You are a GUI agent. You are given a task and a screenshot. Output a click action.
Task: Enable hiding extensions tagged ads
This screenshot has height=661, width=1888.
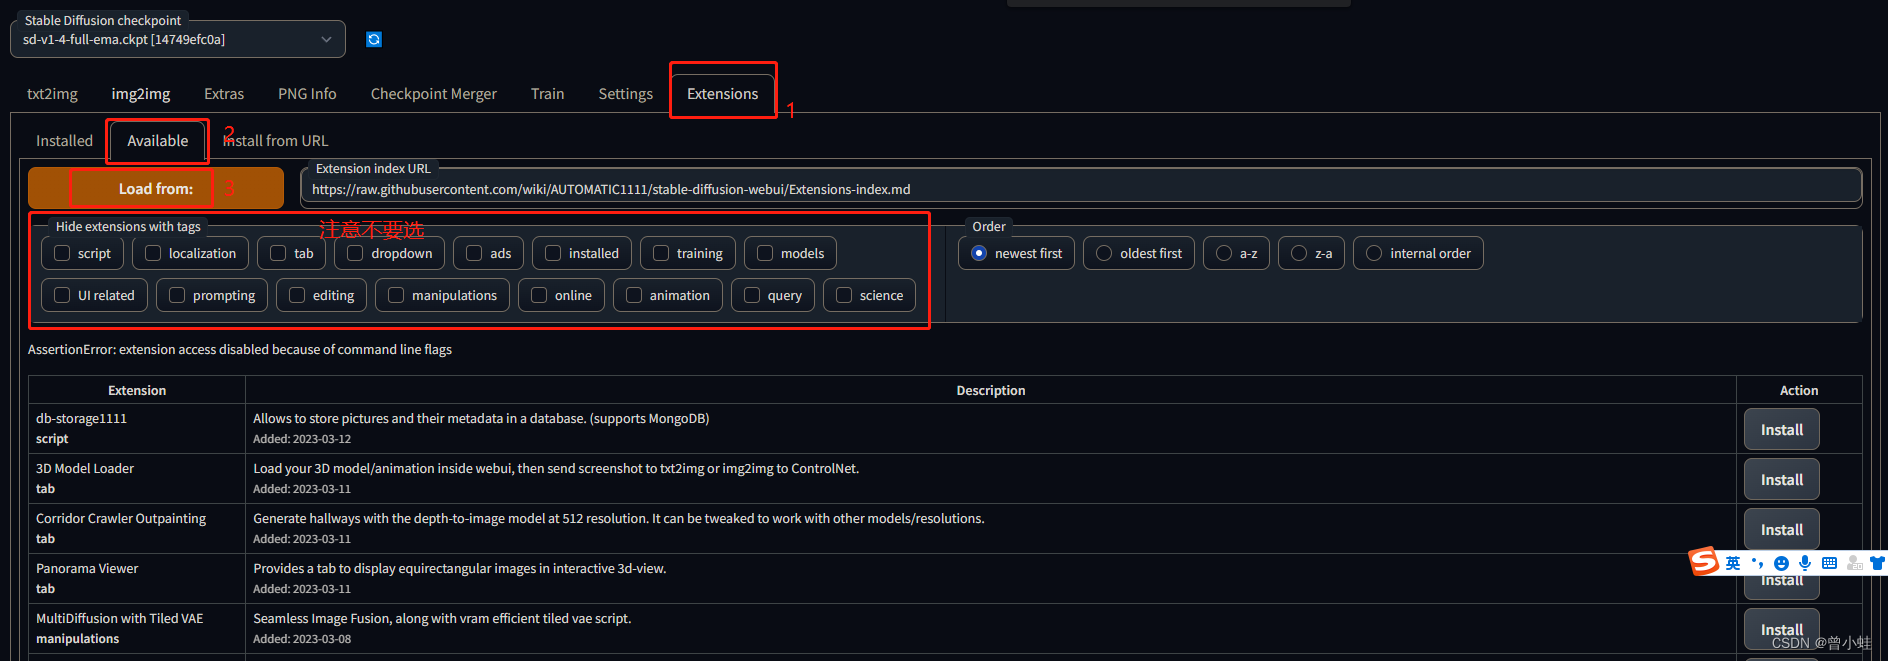pos(474,253)
